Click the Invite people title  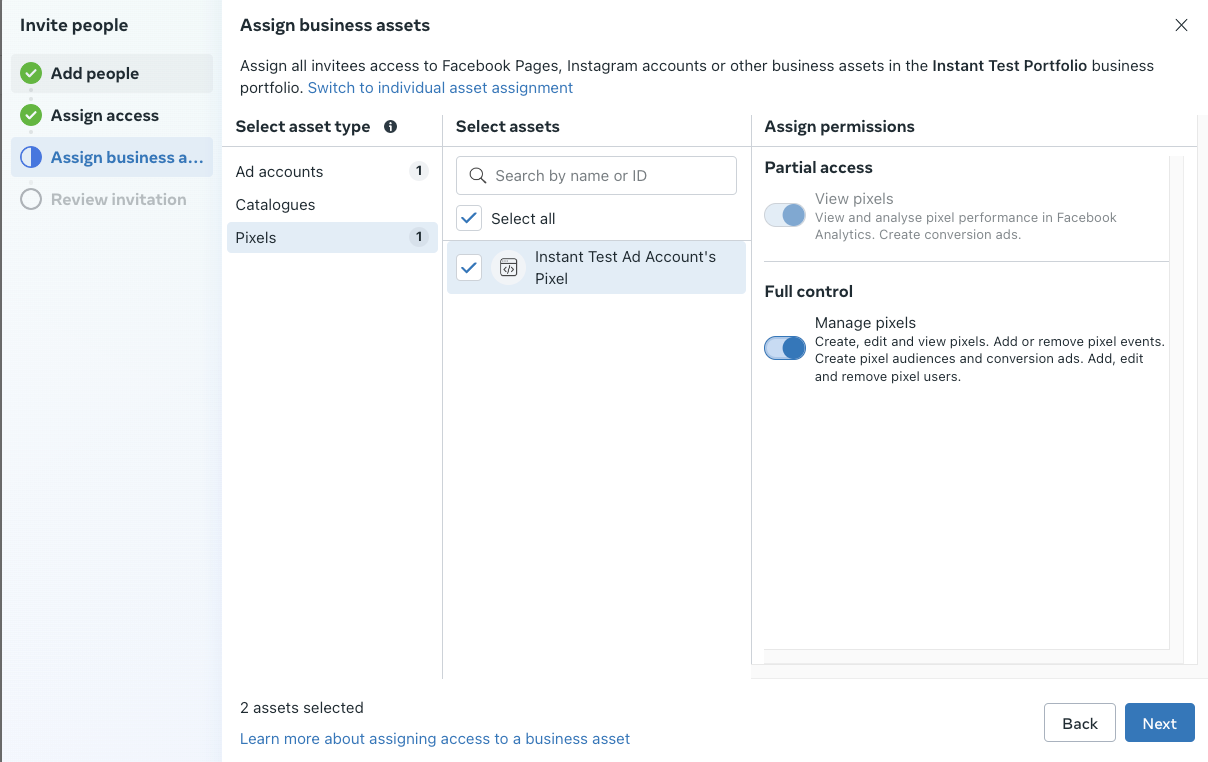click(x=74, y=25)
